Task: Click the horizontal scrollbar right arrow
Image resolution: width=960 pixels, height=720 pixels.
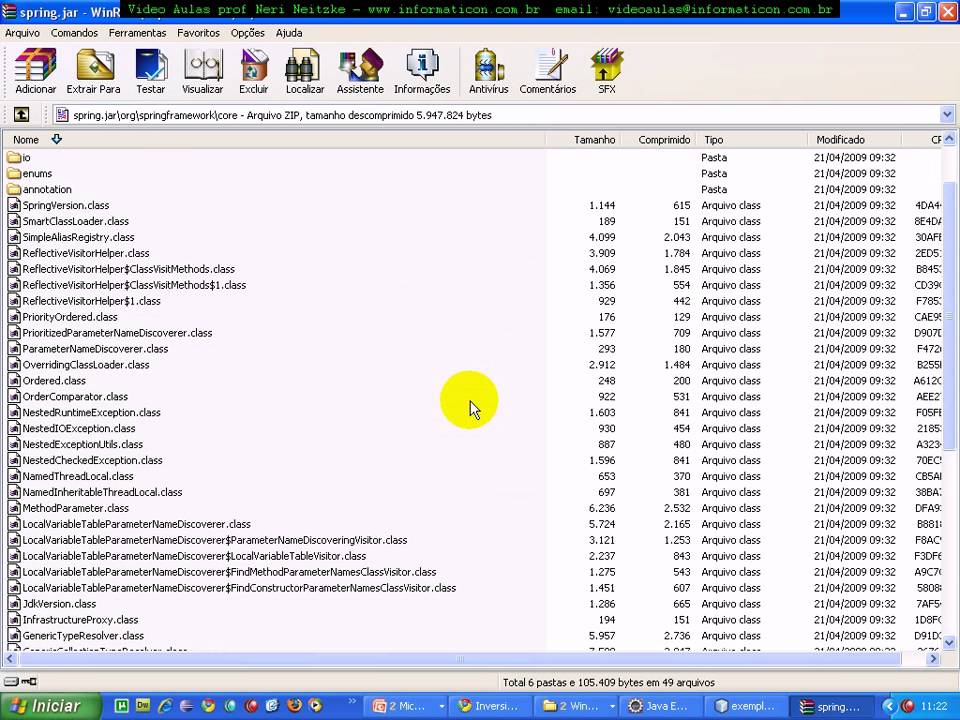Action: [x=933, y=659]
